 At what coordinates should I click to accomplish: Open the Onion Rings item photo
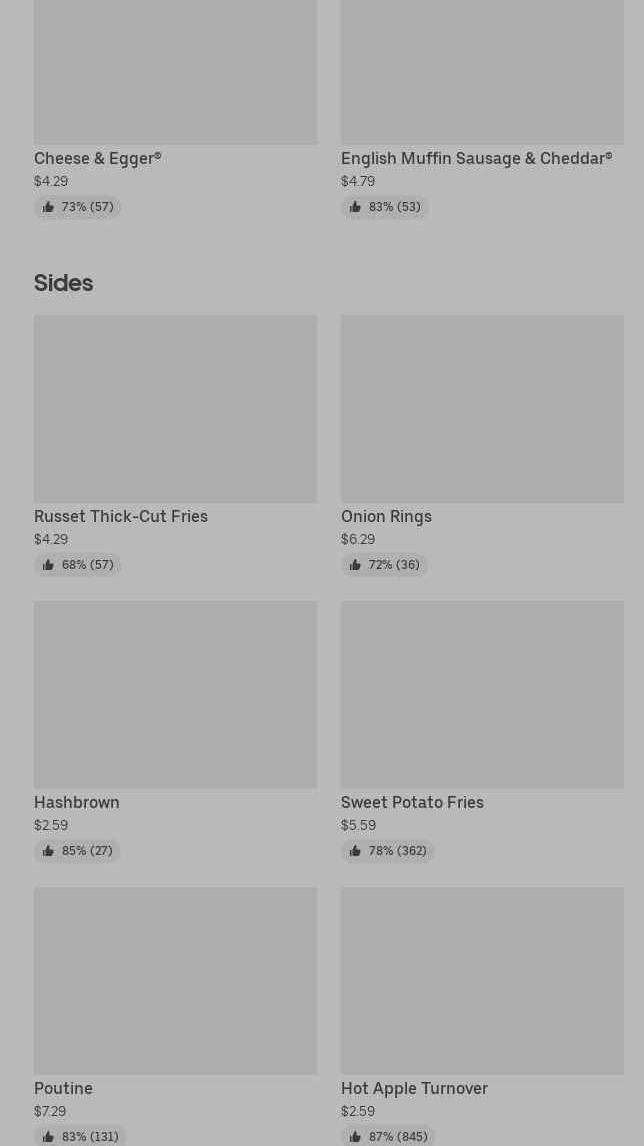[x=482, y=409]
